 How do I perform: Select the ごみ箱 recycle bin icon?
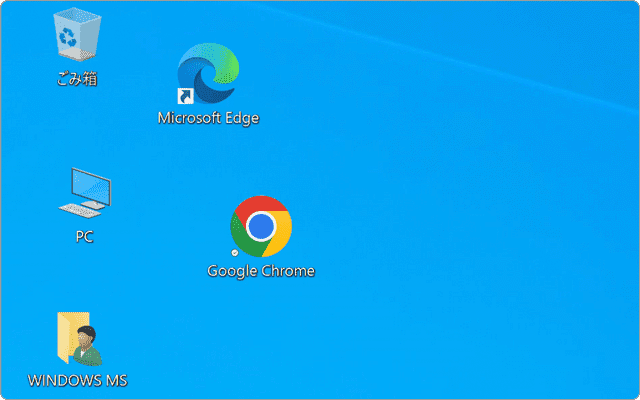click(x=77, y=36)
